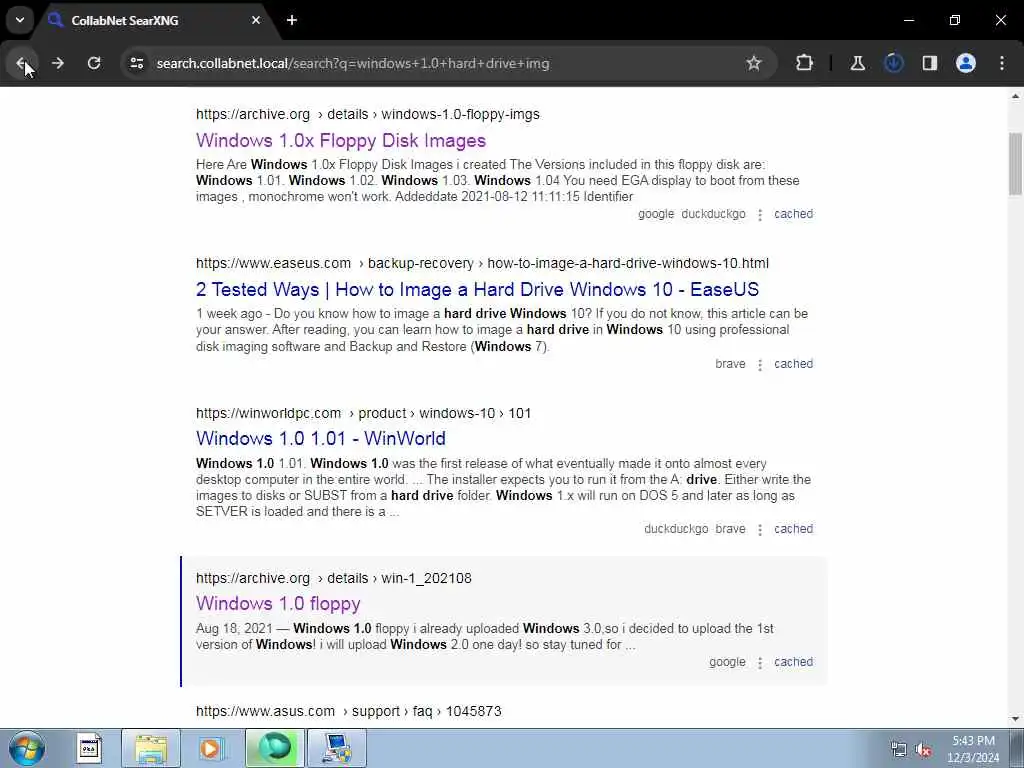
Task: Open the downloads indicator icon
Action: pyautogui.click(x=893, y=63)
